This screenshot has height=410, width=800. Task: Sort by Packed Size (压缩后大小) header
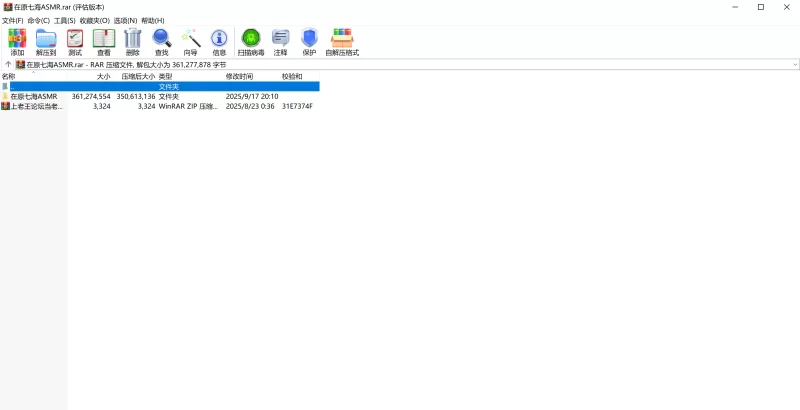click(135, 76)
